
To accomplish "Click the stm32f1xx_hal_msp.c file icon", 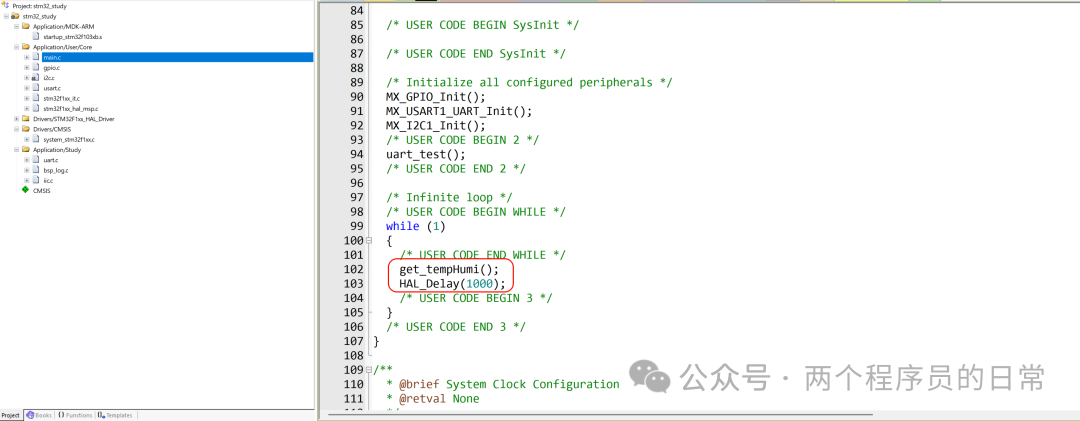I will click(x=36, y=109).
